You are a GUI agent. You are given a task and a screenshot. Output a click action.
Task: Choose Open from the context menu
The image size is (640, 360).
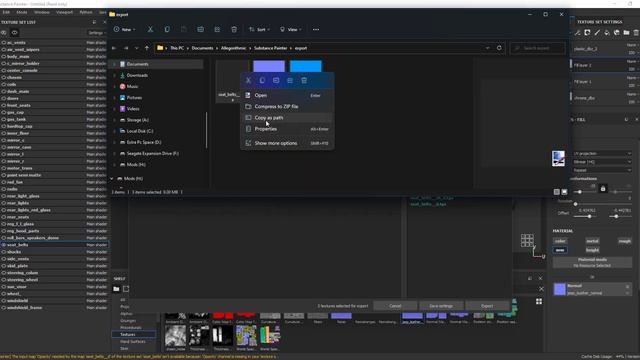(287, 95)
